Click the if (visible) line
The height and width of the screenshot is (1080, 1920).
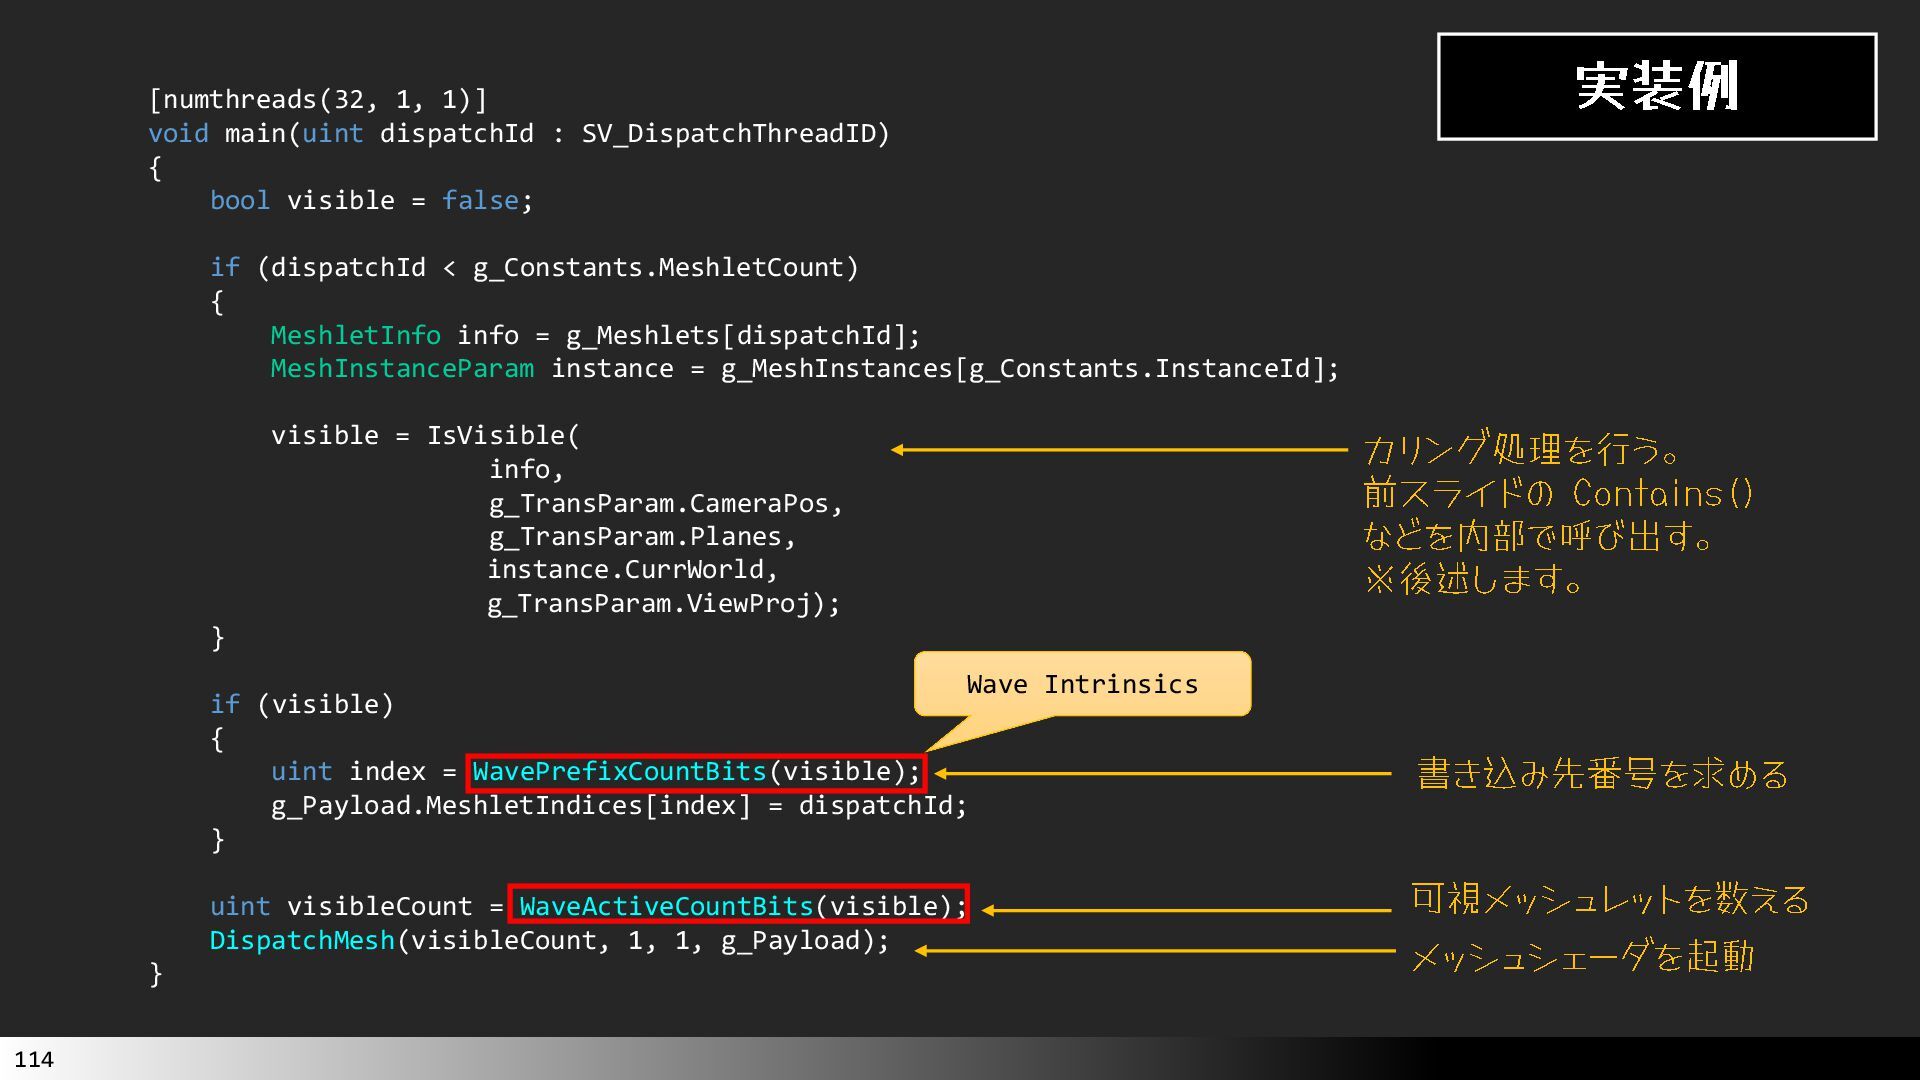pos(302,705)
